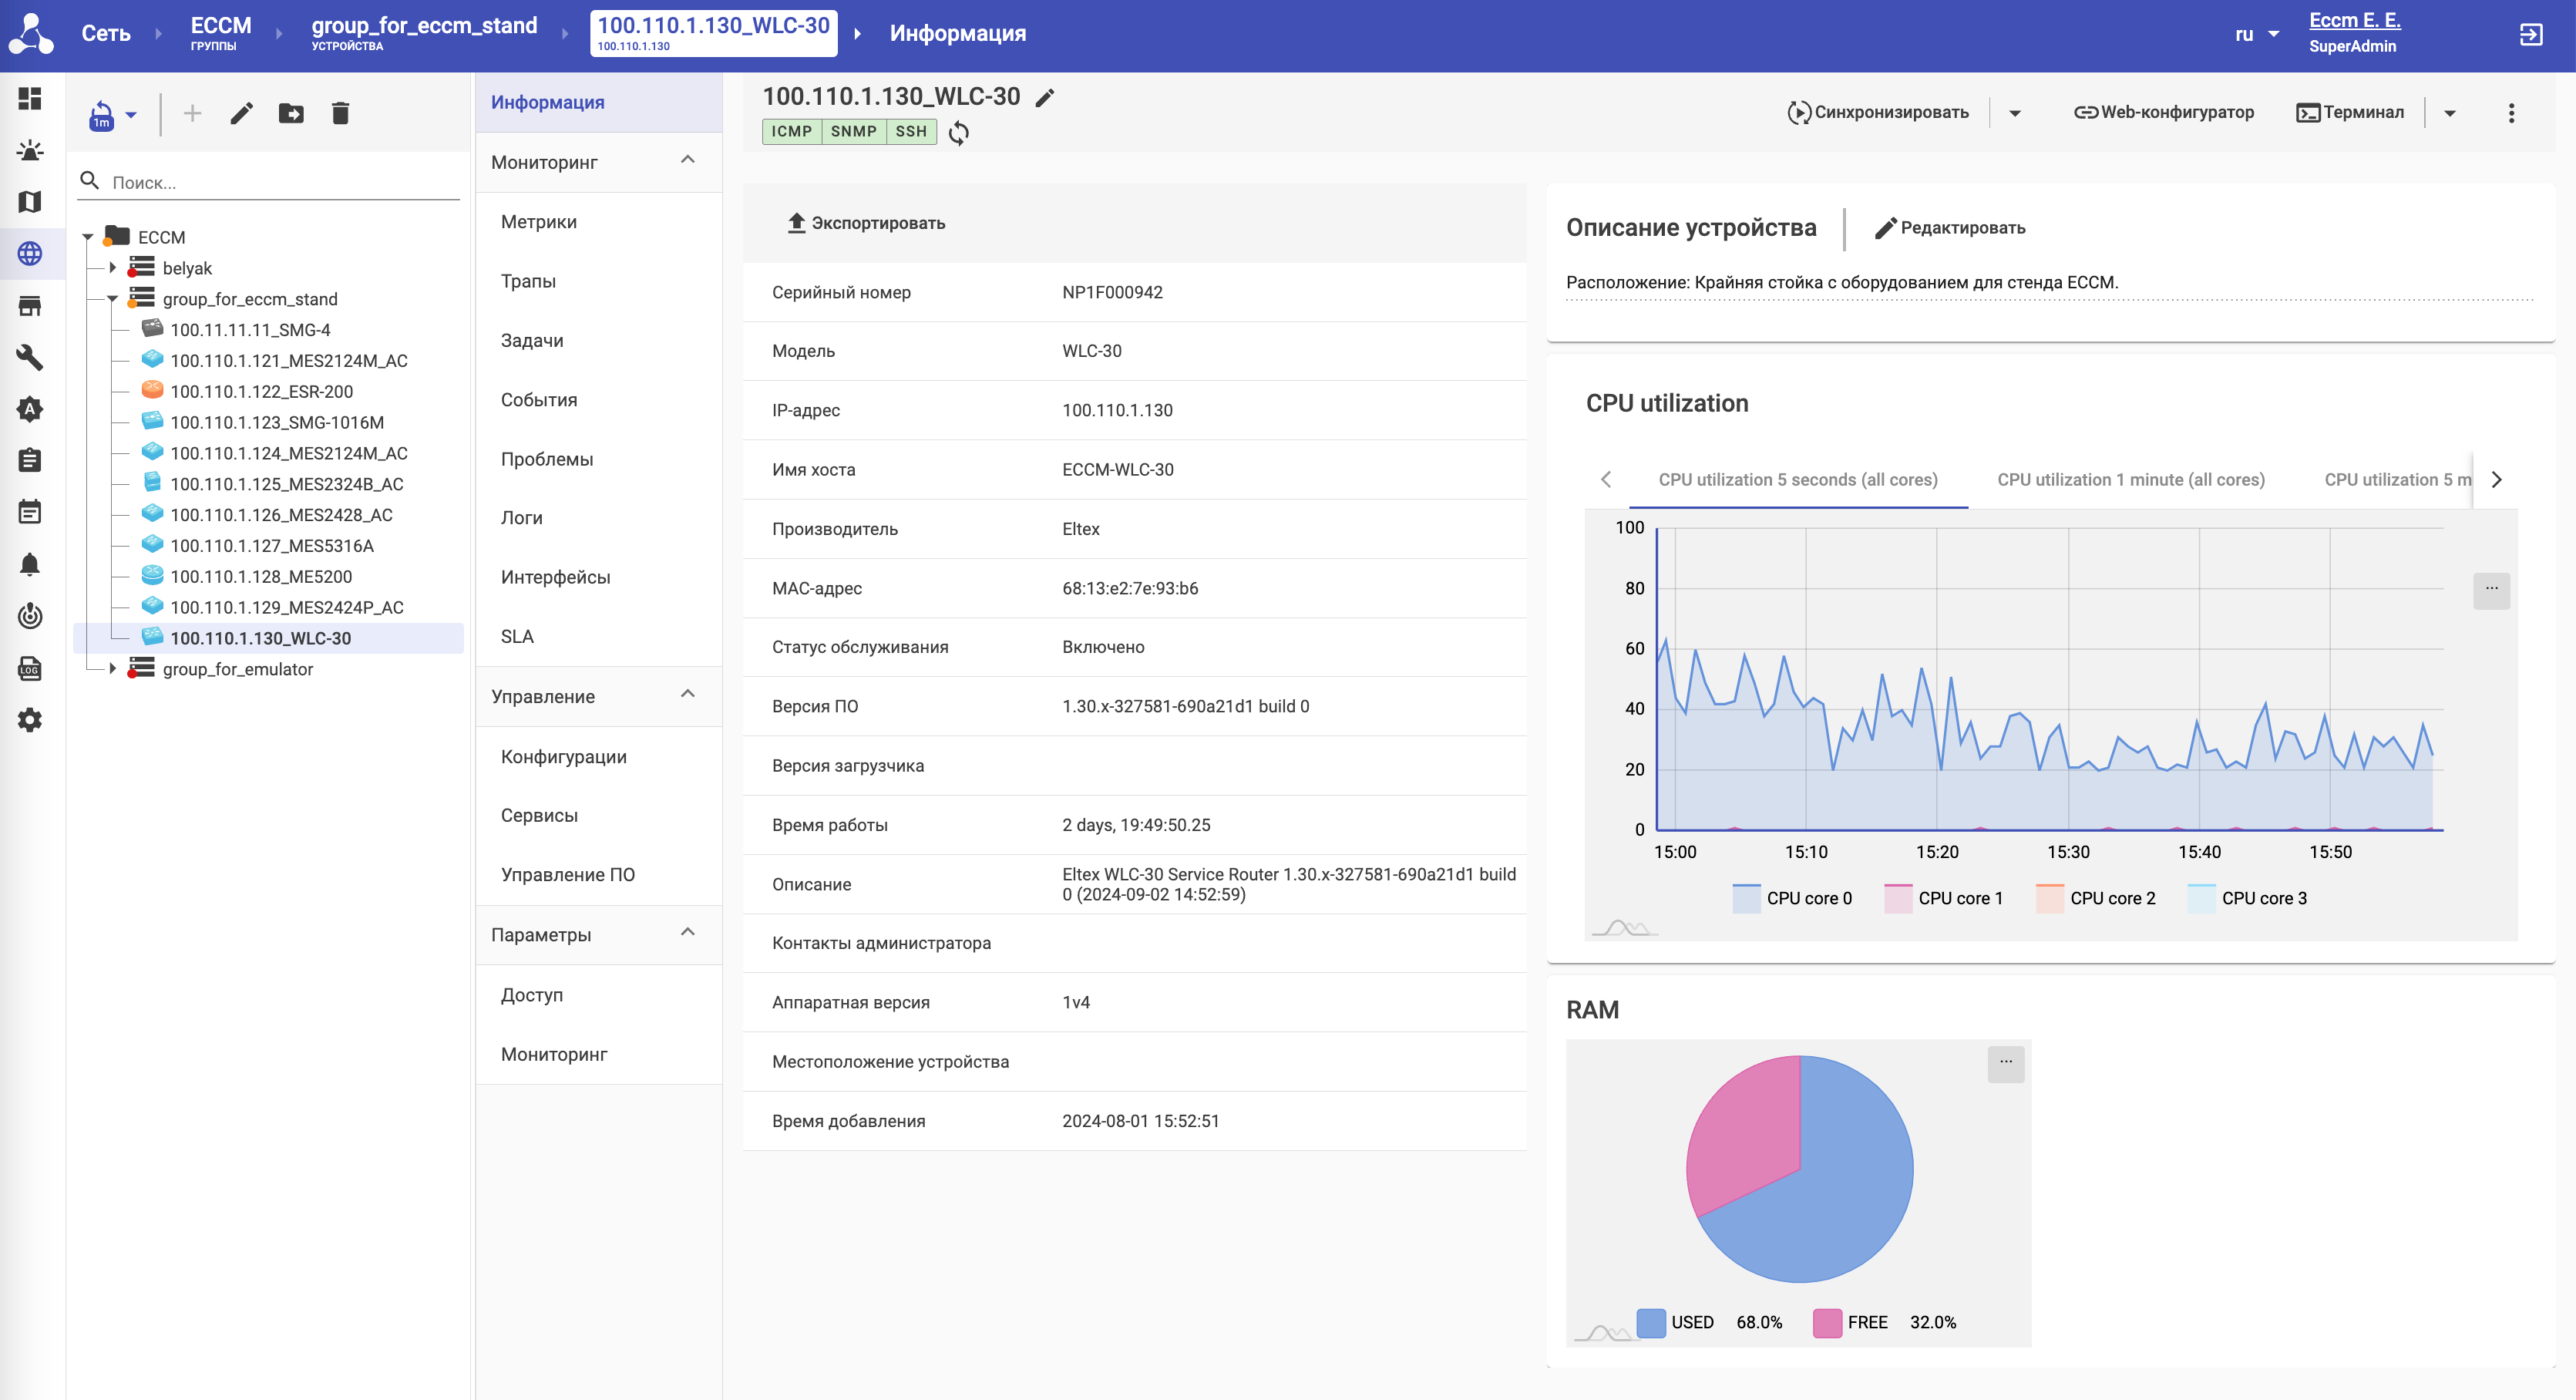Toggle the USED series in RAM legend

coord(1675,1322)
